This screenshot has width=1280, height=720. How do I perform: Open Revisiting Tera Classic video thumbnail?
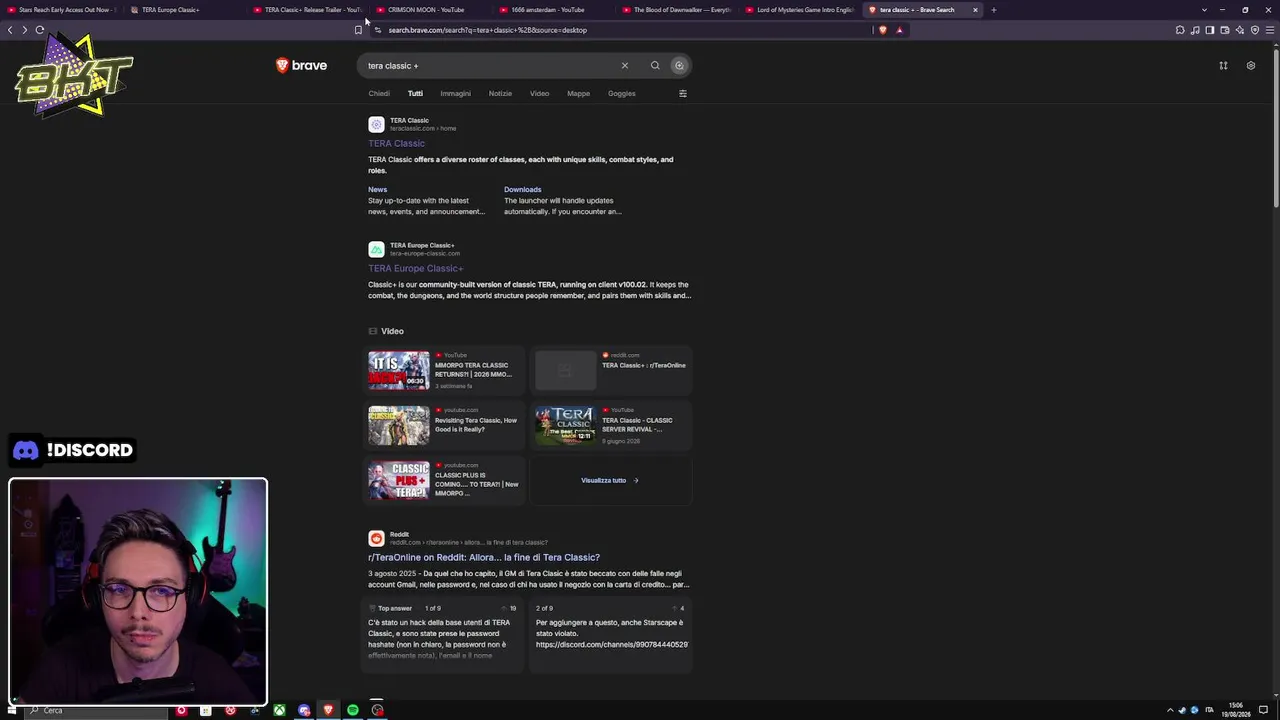[x=399, y=425]
